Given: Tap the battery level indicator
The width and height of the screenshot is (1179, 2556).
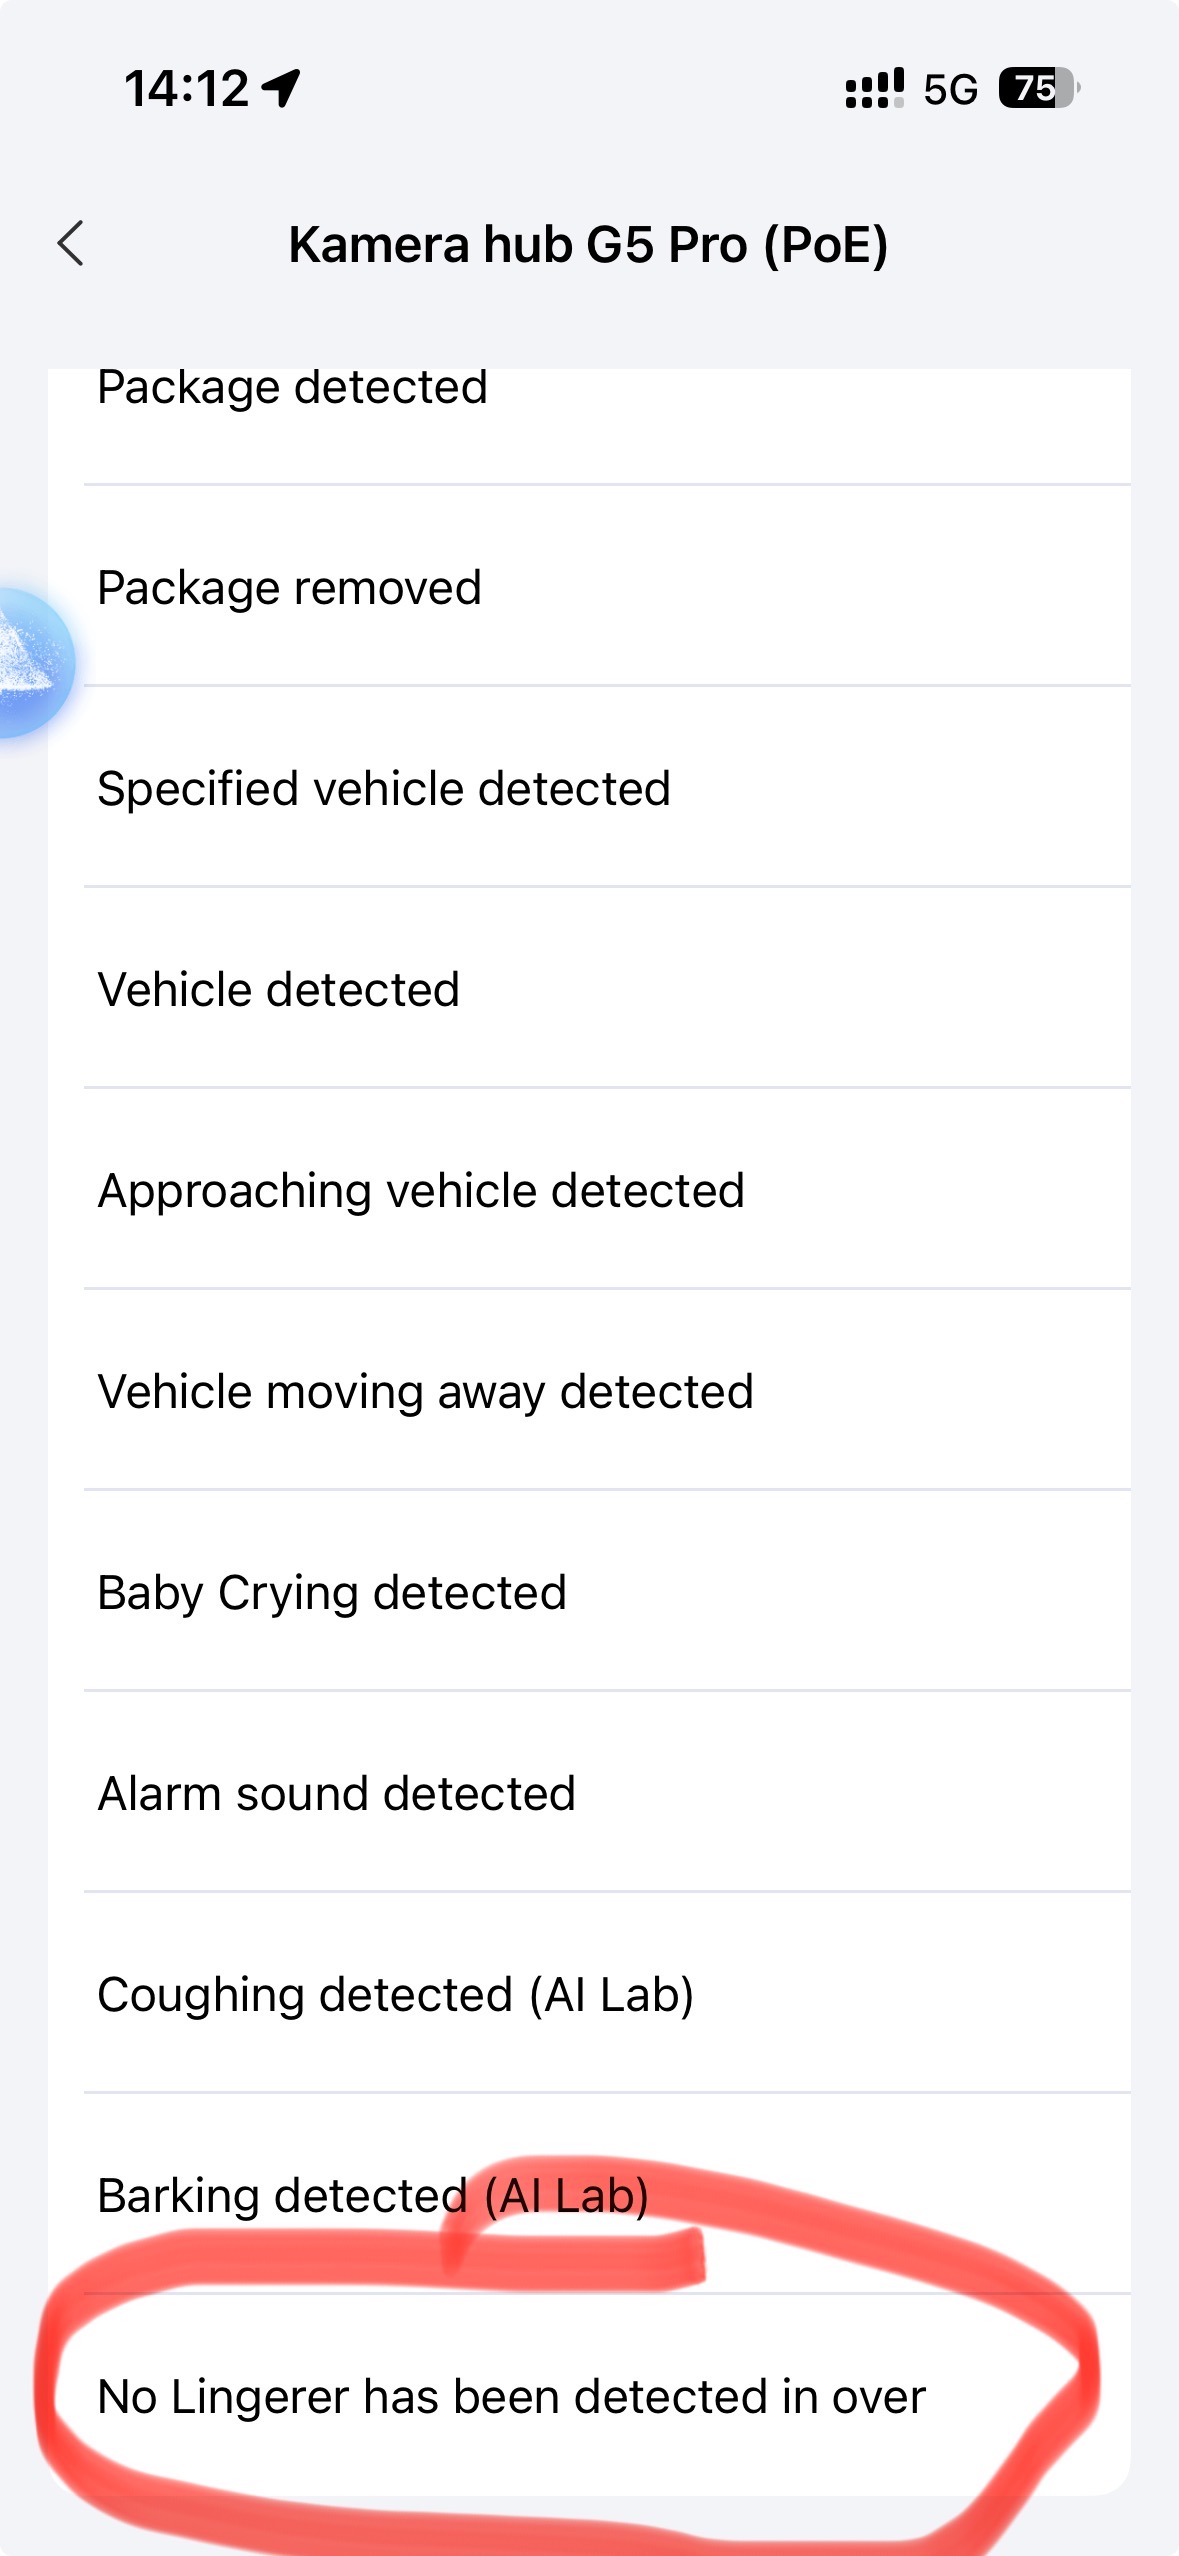Looking at the screenshot, I should click(1039, 88).
